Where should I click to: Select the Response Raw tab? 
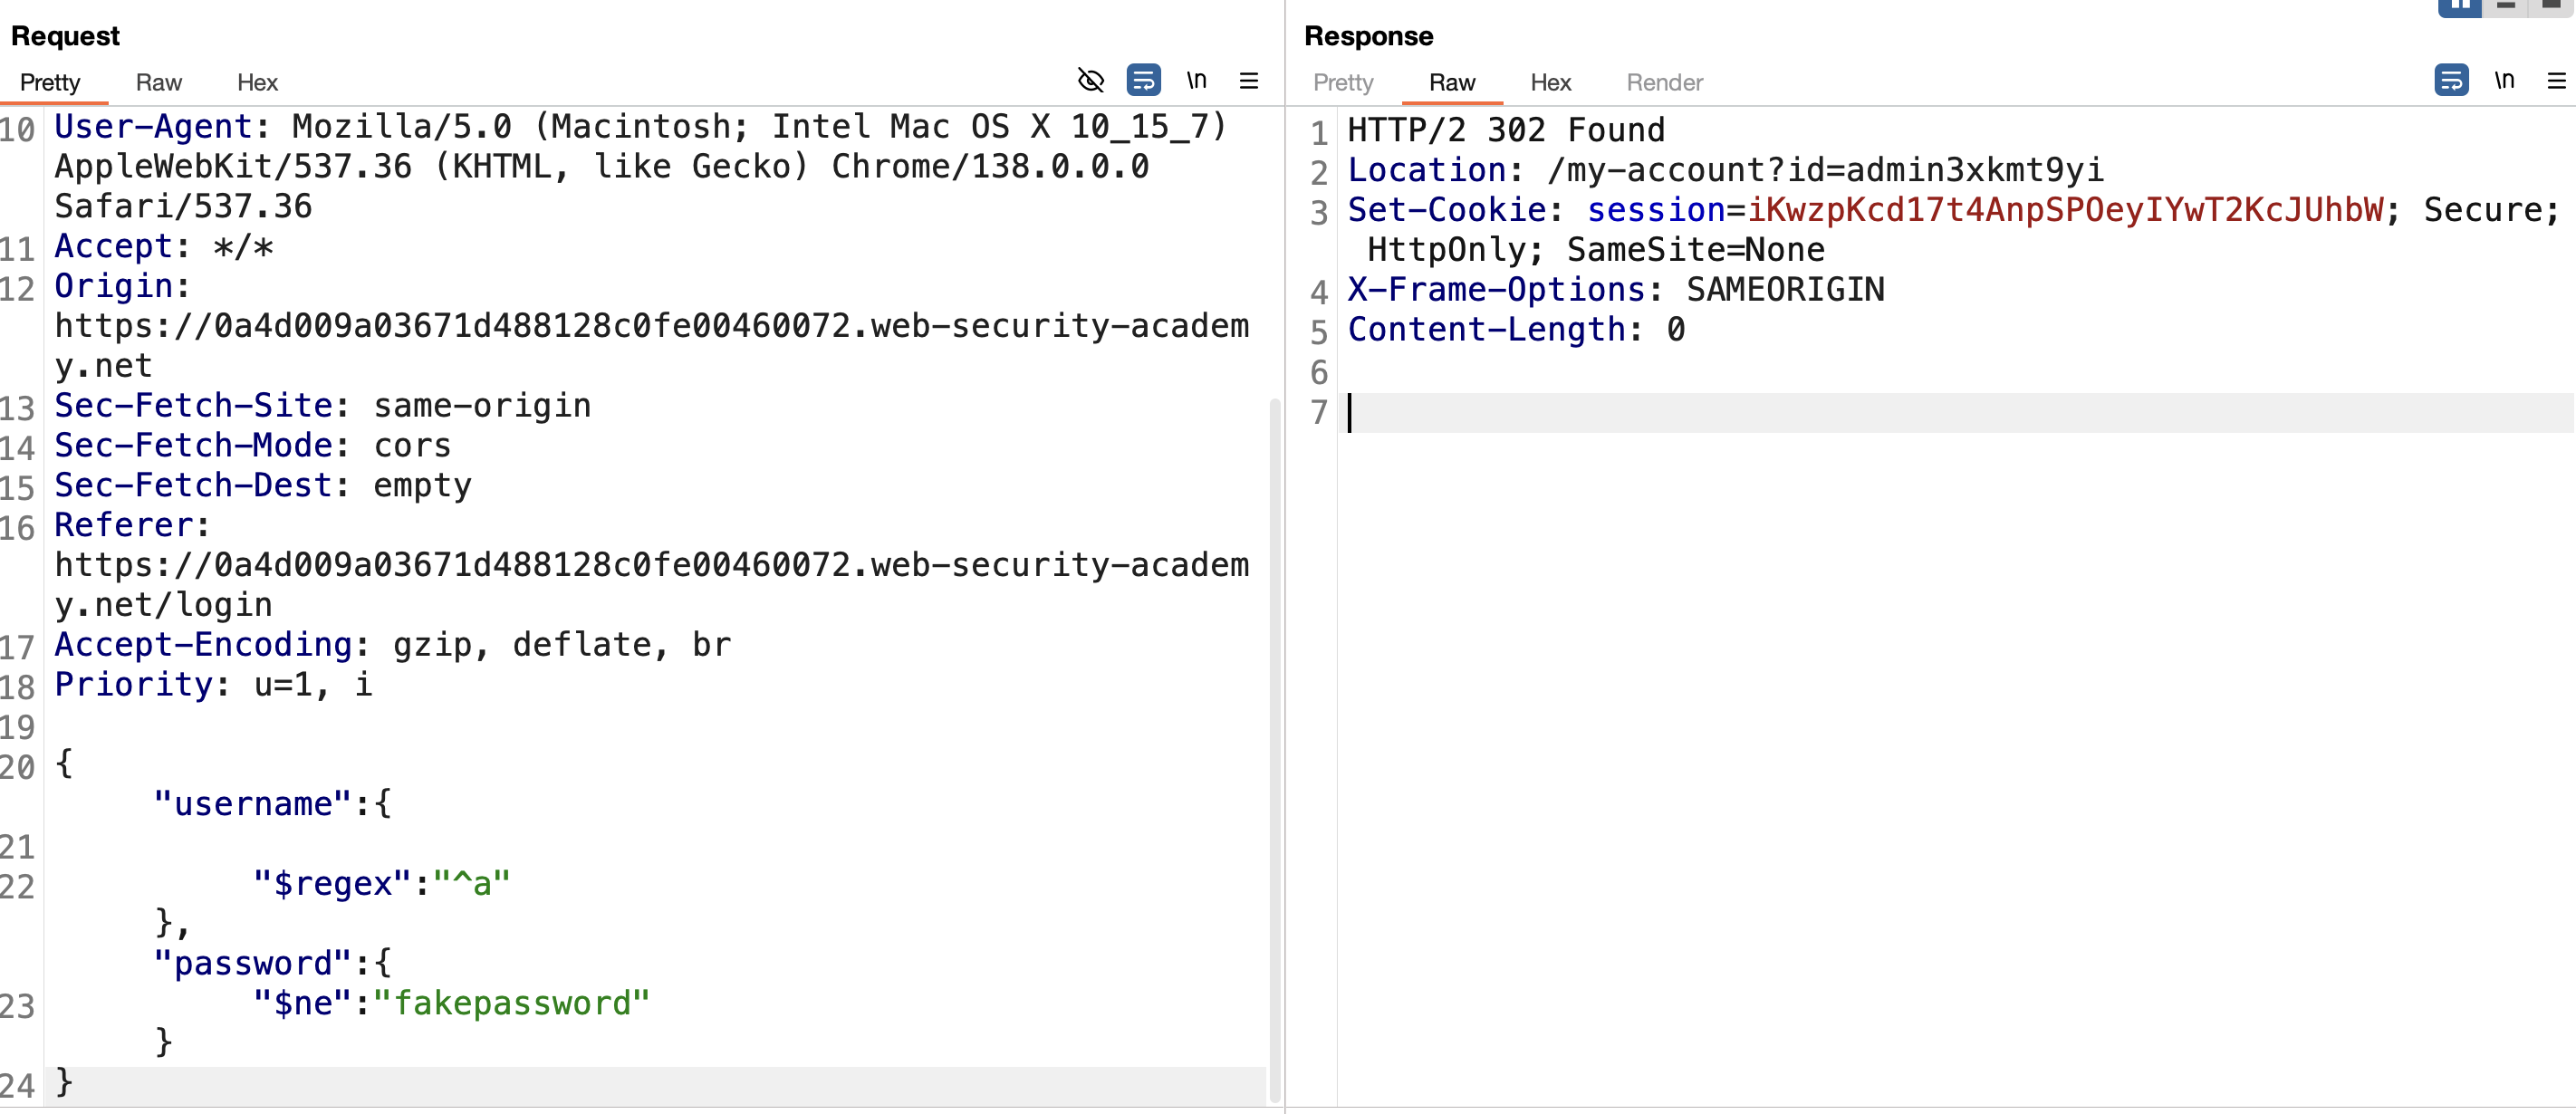click(1452, 82)
